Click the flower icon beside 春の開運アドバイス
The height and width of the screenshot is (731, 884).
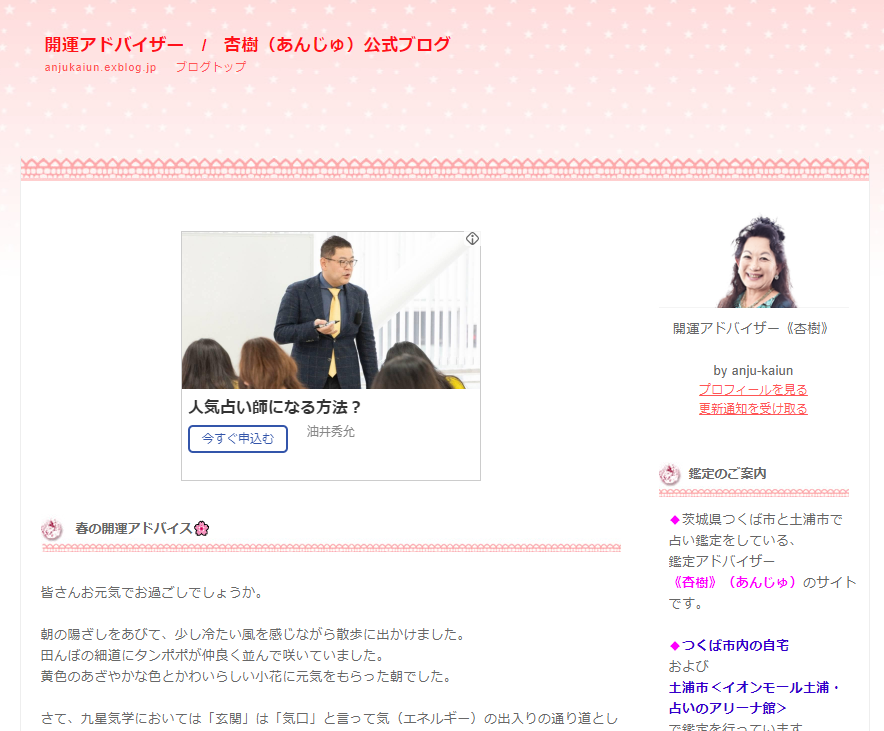tap(51, 529)
